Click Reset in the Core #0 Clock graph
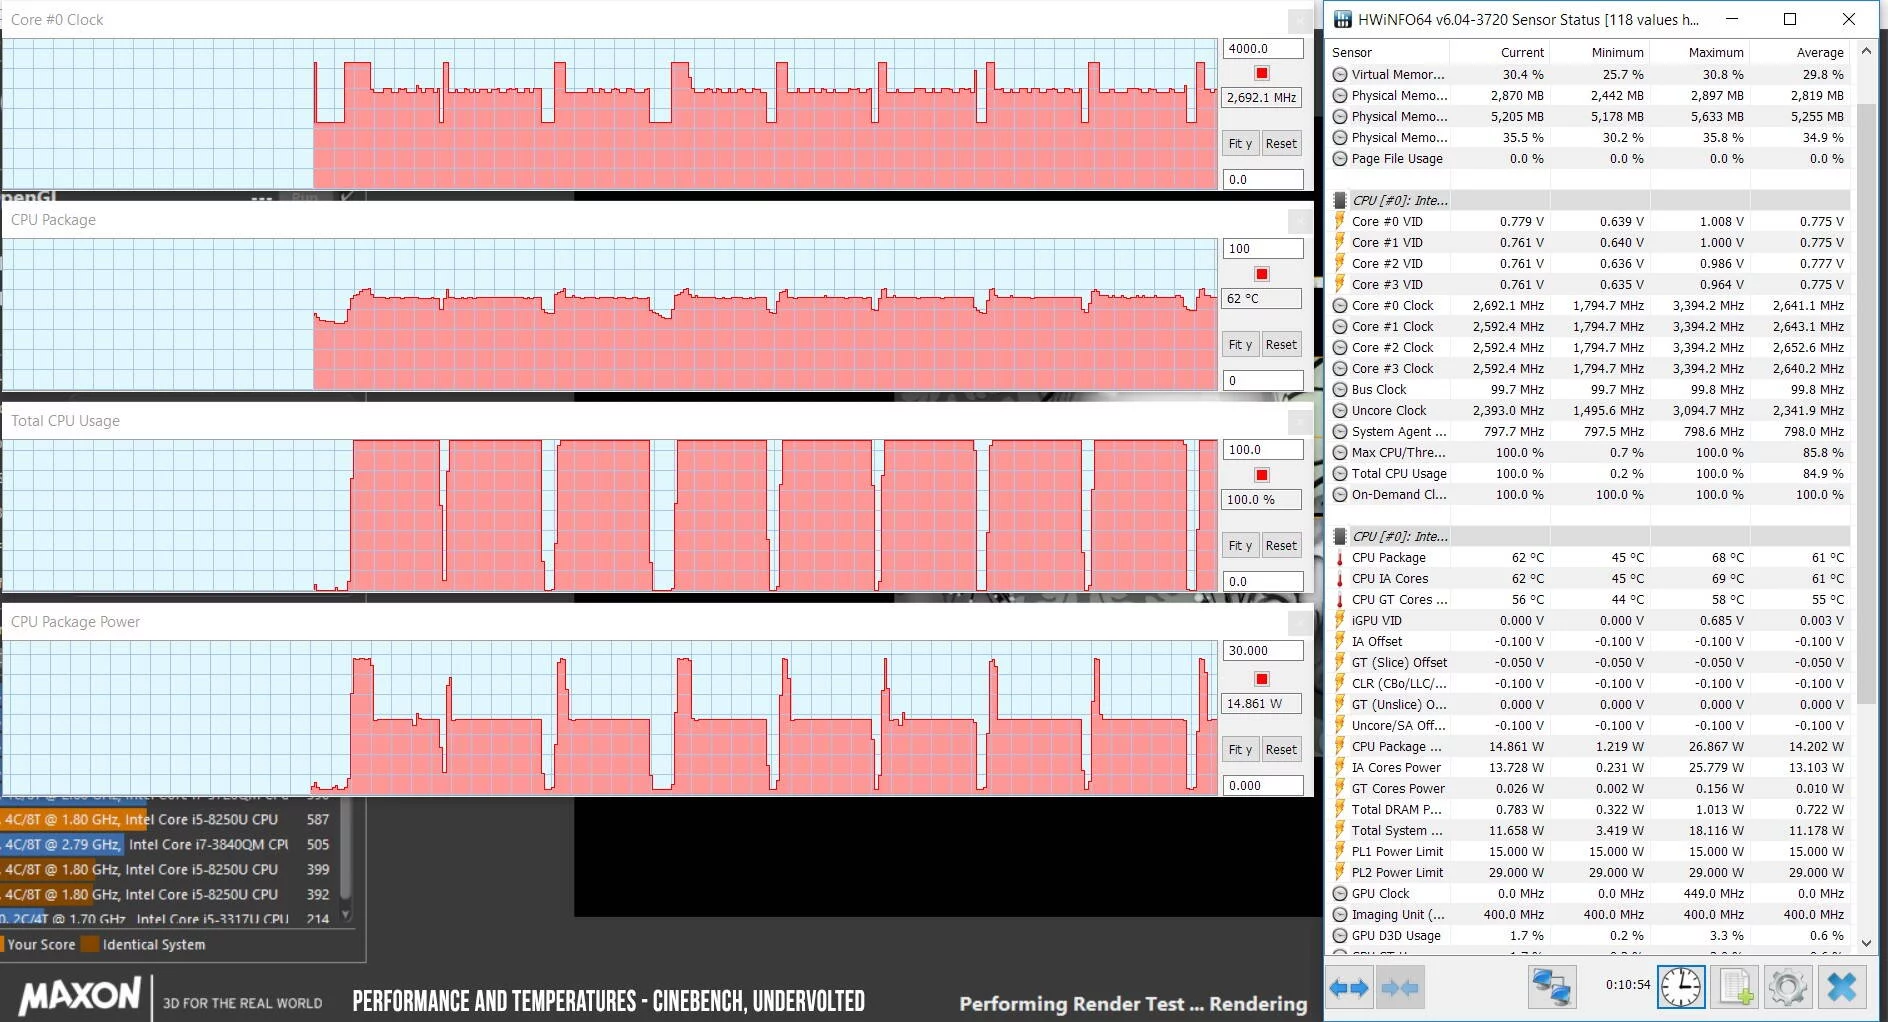Viewport: 1888px width, 1022px height. (x=1281, y=144)
